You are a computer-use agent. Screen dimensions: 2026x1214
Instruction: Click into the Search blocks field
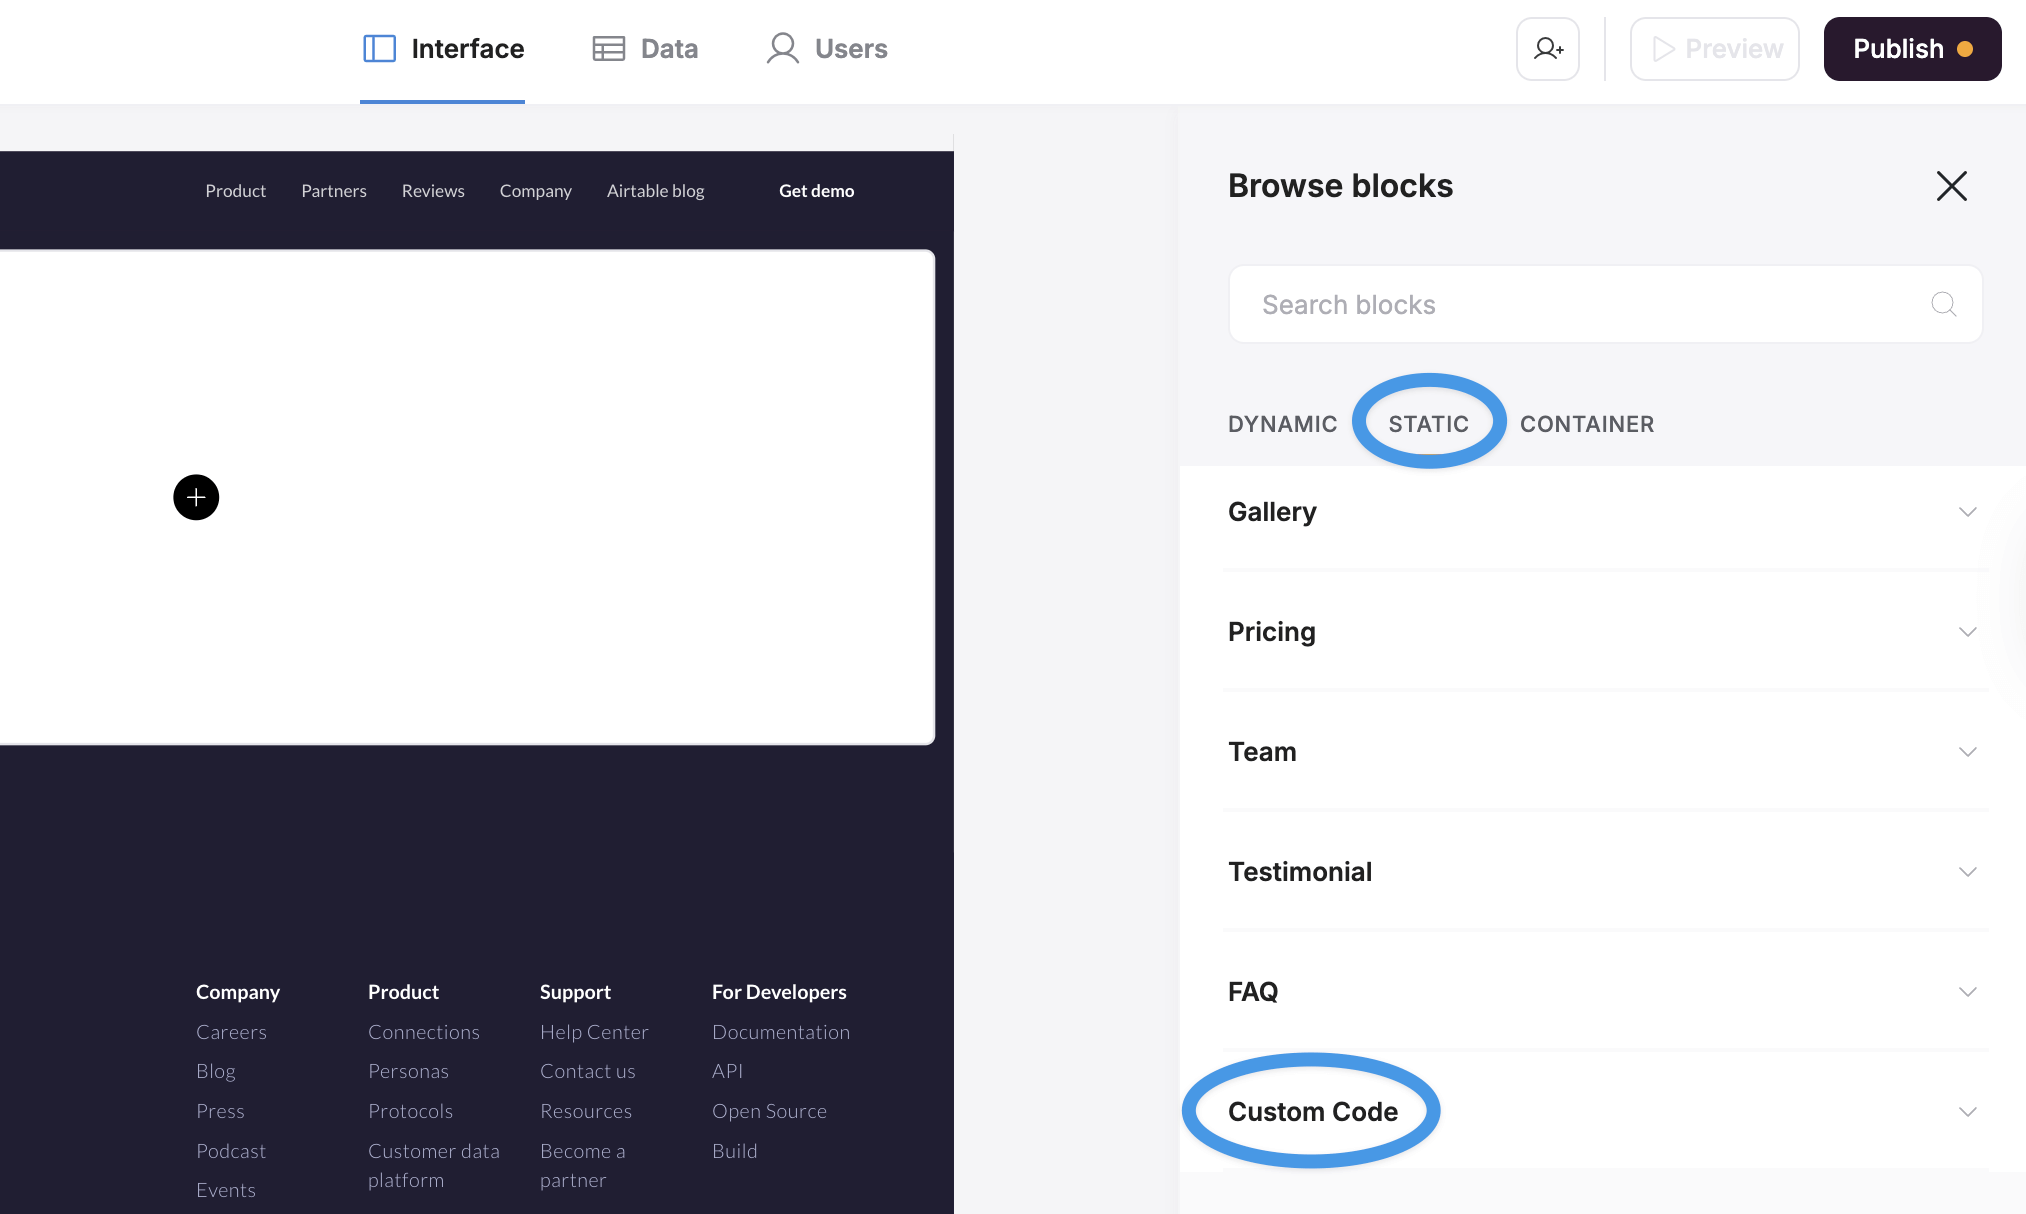[x=1580, y=305]
